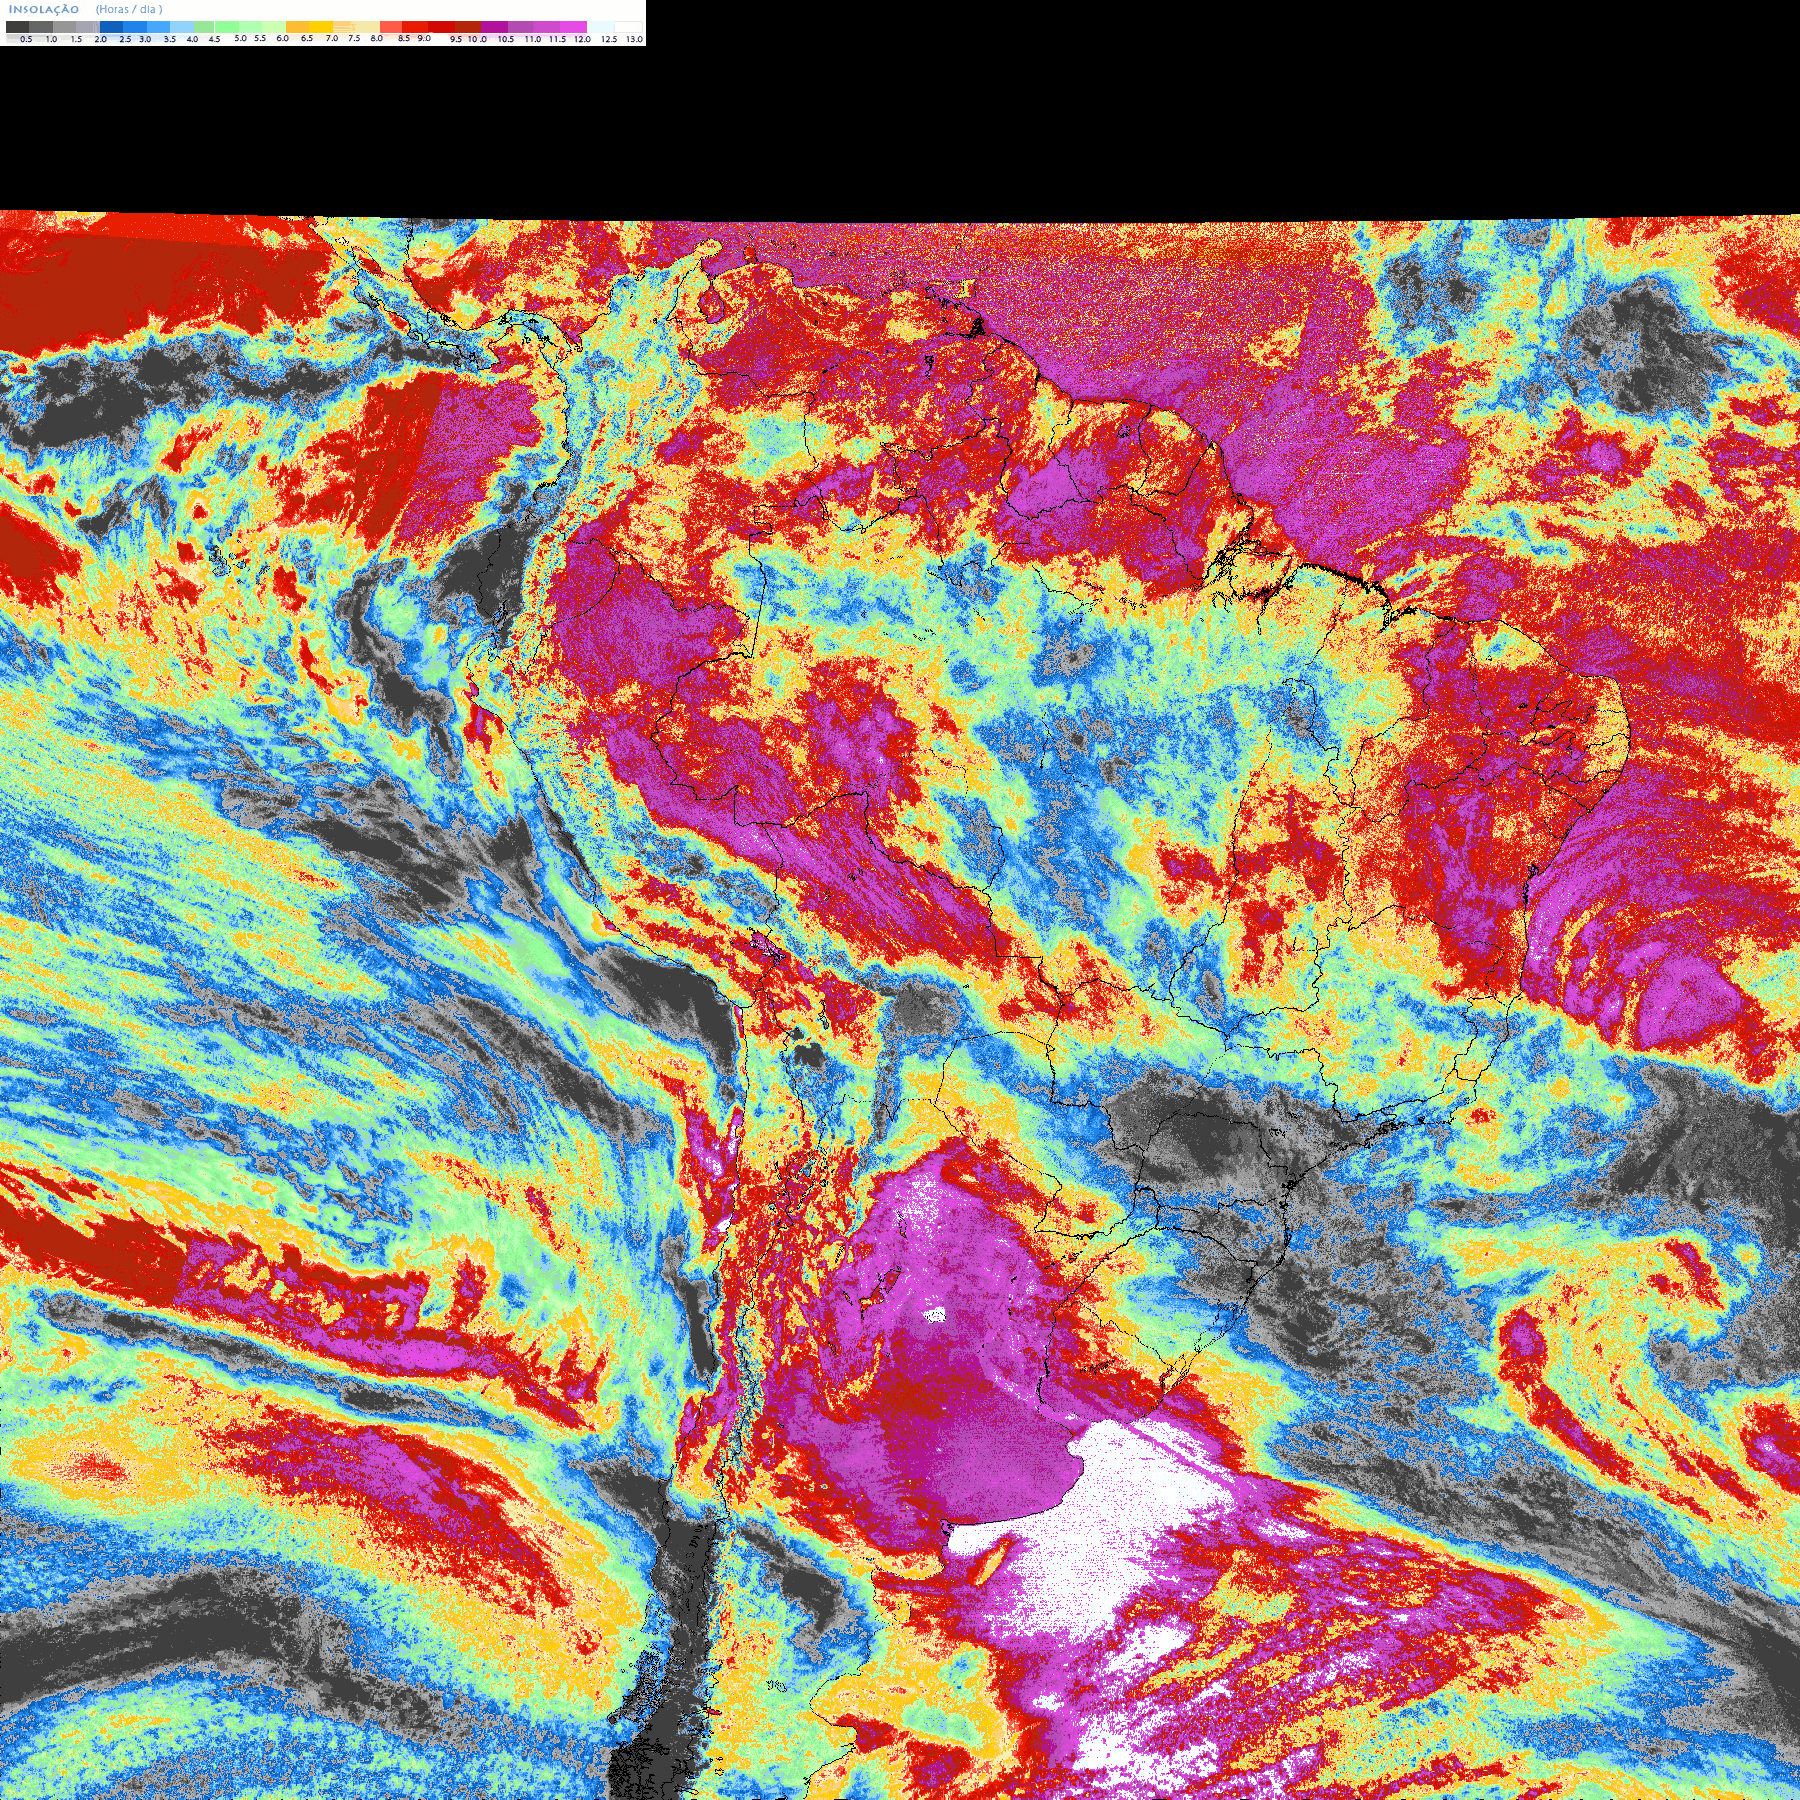Click the 11.5 legend value
The image size is (1800, 1800).
[x=557, y=39]
